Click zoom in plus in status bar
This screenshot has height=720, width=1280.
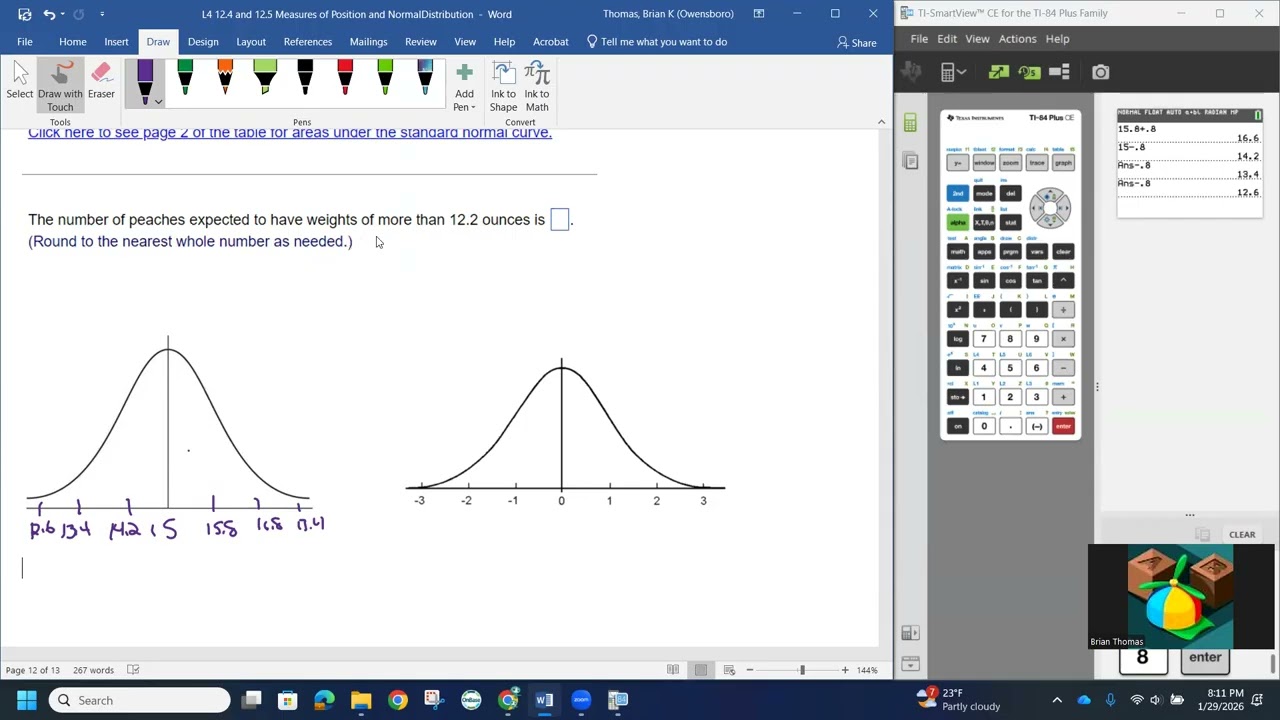pyautogui.click(x=845, y=670)
